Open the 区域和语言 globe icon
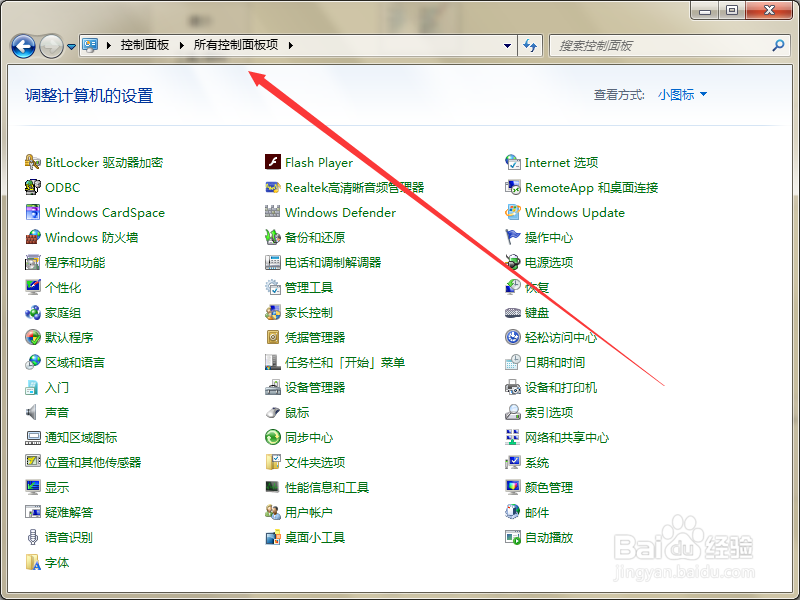This screenshot has width=800, height=600. click(33, 362)
